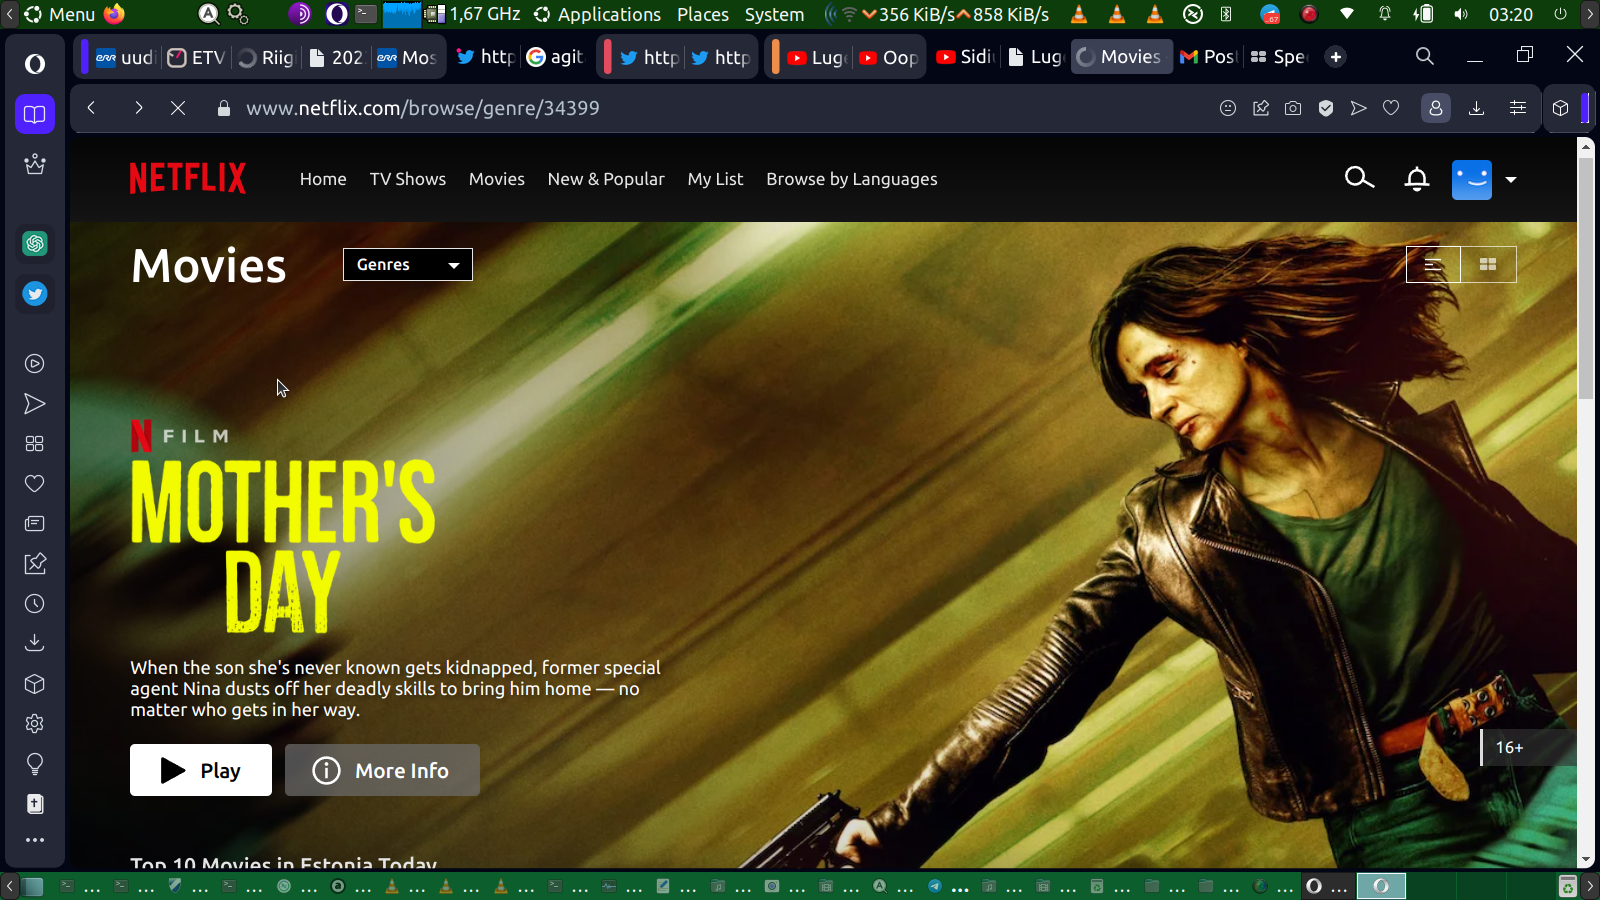Viewport: 1600px width, 900px height.
Task: Open the Applications menu
Action: (598, 14)
